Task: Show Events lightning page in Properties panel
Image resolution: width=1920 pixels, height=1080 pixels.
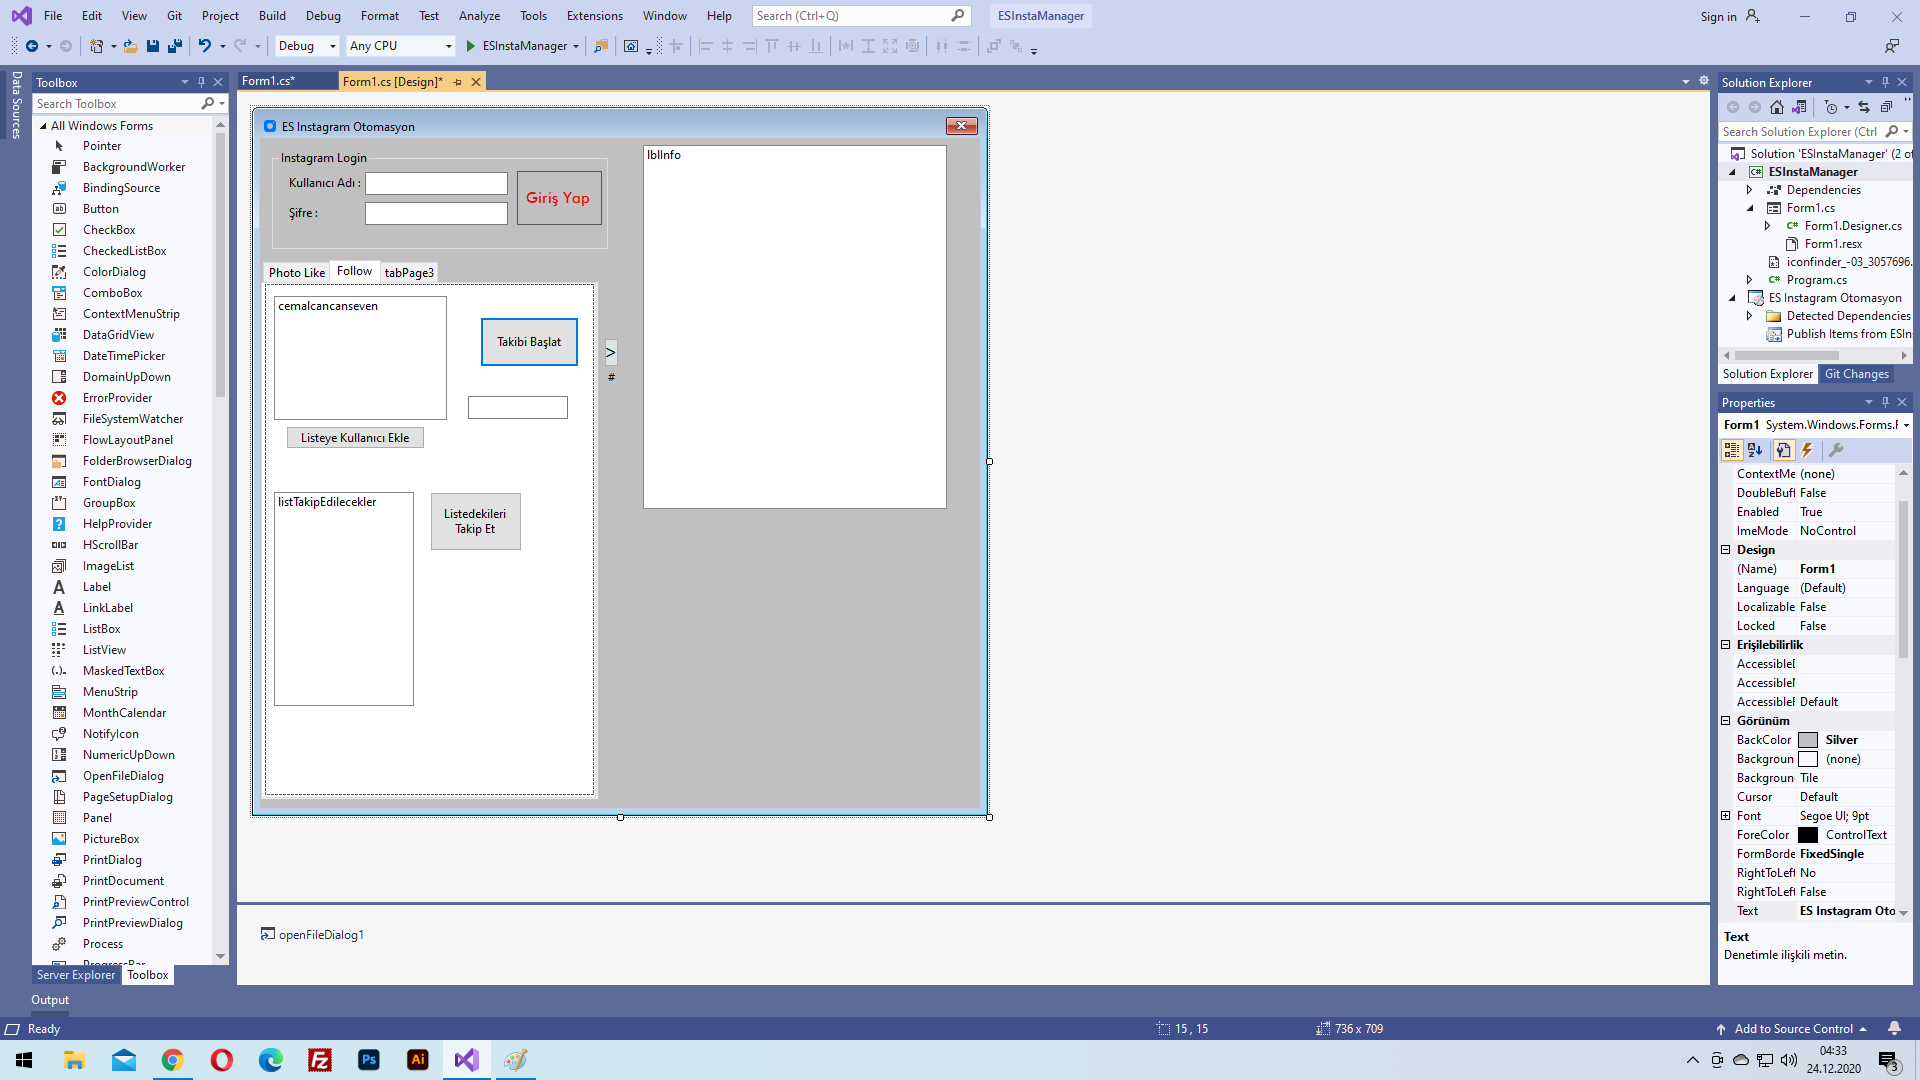Action: coord(1807,450)
